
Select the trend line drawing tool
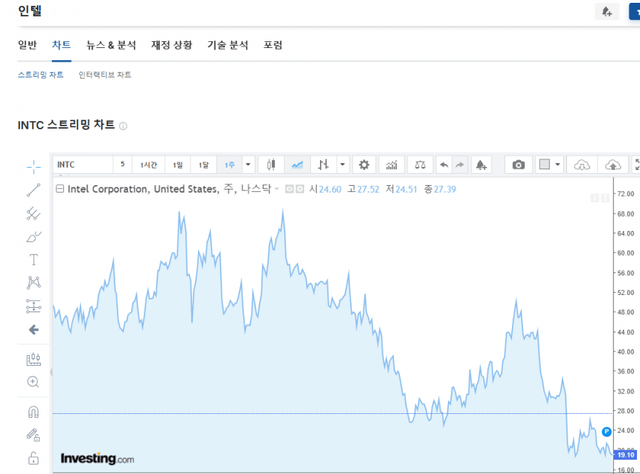point(33,189)
